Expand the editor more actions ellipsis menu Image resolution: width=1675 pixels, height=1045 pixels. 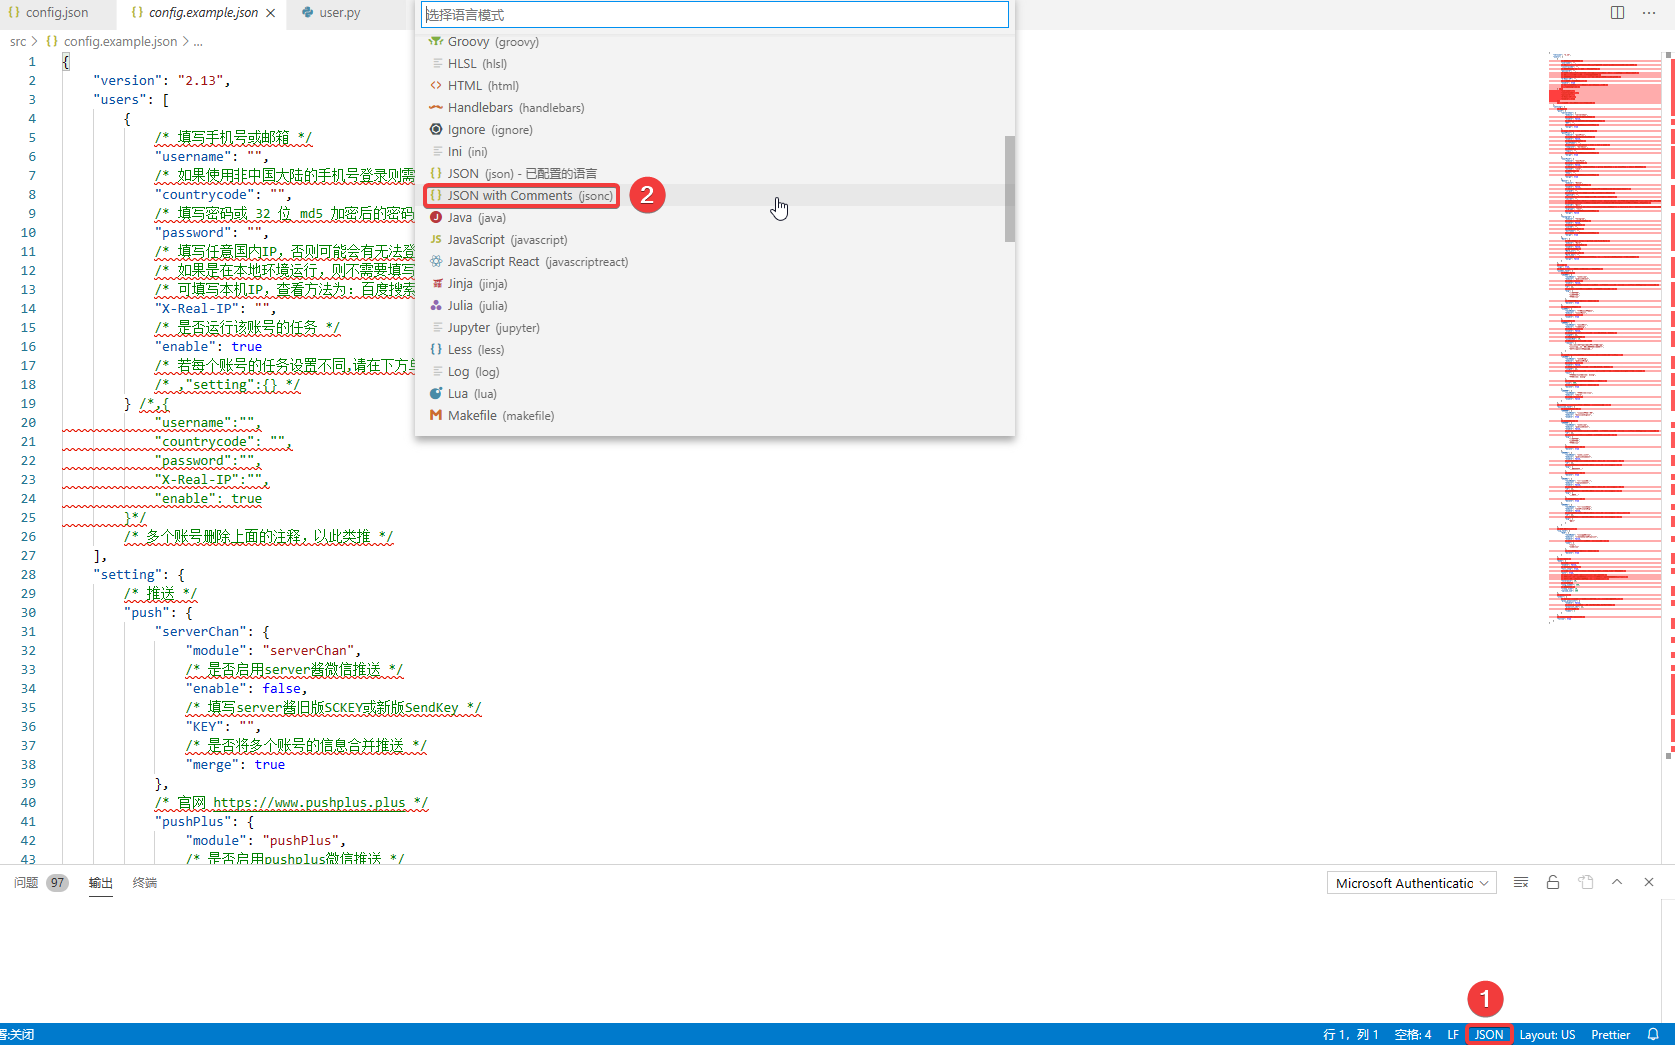click(x=1651, y=12)
